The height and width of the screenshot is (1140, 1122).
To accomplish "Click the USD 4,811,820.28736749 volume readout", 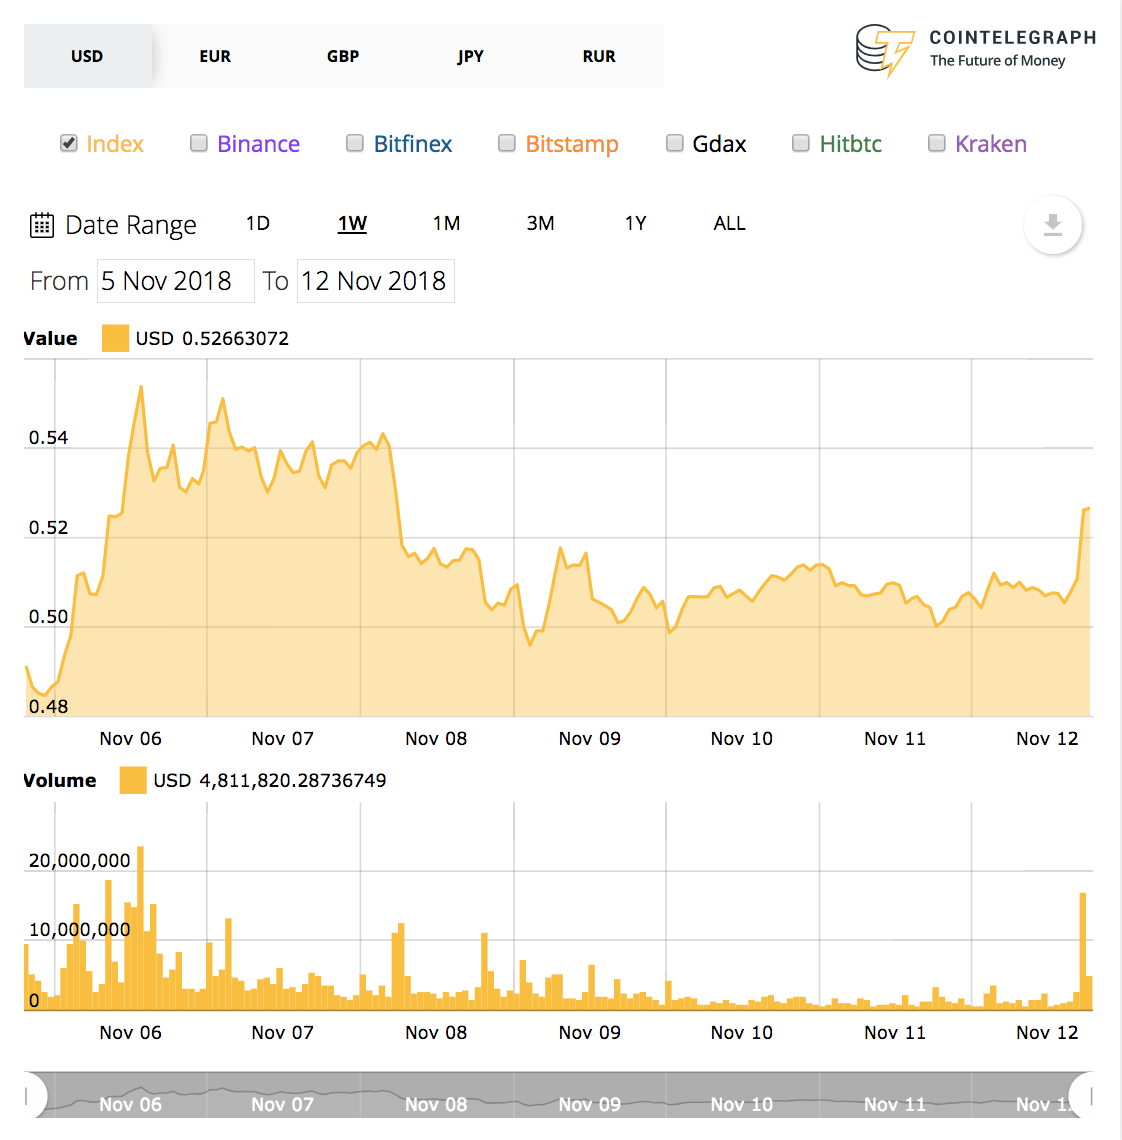I will pos(270,780).
